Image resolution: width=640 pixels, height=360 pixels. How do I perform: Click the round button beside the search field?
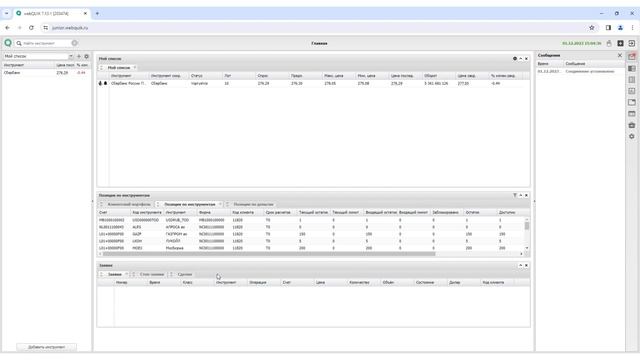tap(74, 43)
